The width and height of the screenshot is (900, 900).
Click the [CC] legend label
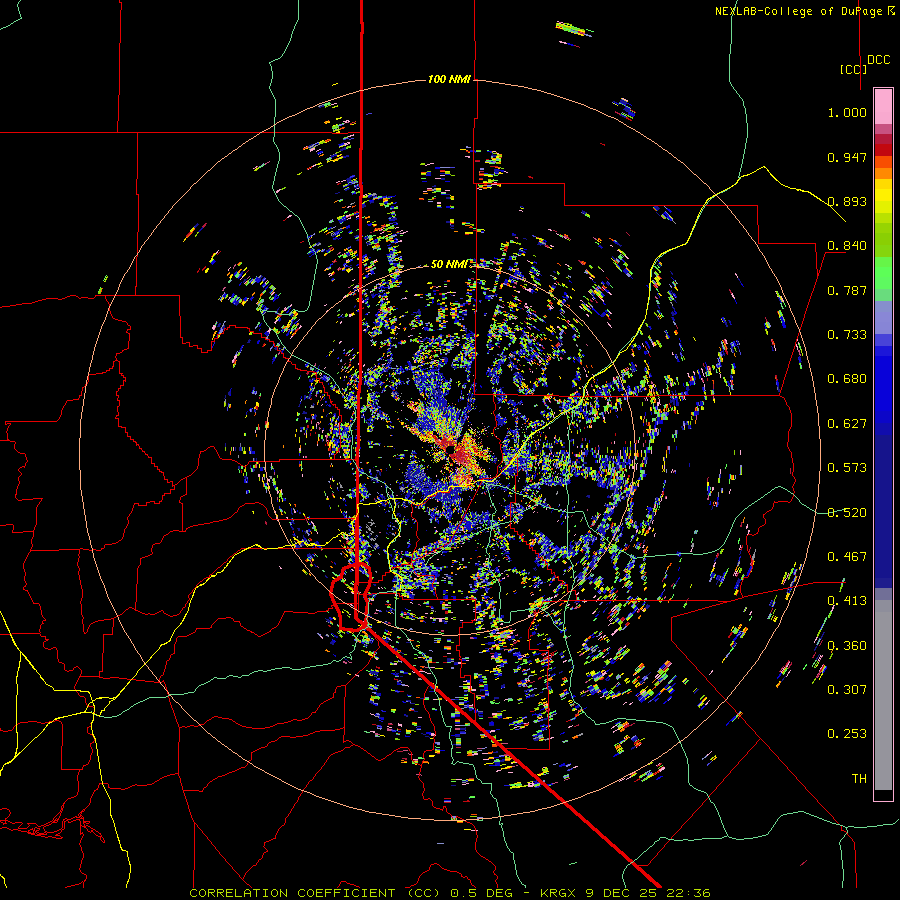(x=853, y=69)
